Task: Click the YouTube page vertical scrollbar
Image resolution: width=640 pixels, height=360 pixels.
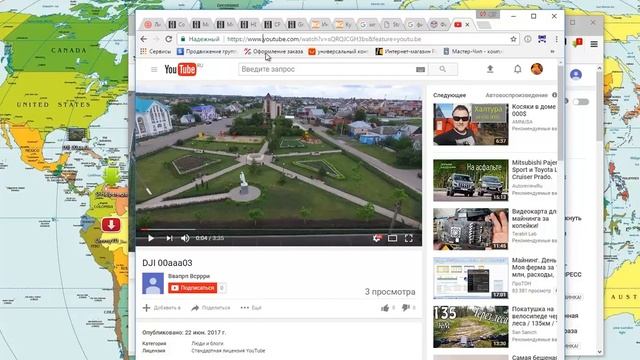Action: tap(560, 112)
